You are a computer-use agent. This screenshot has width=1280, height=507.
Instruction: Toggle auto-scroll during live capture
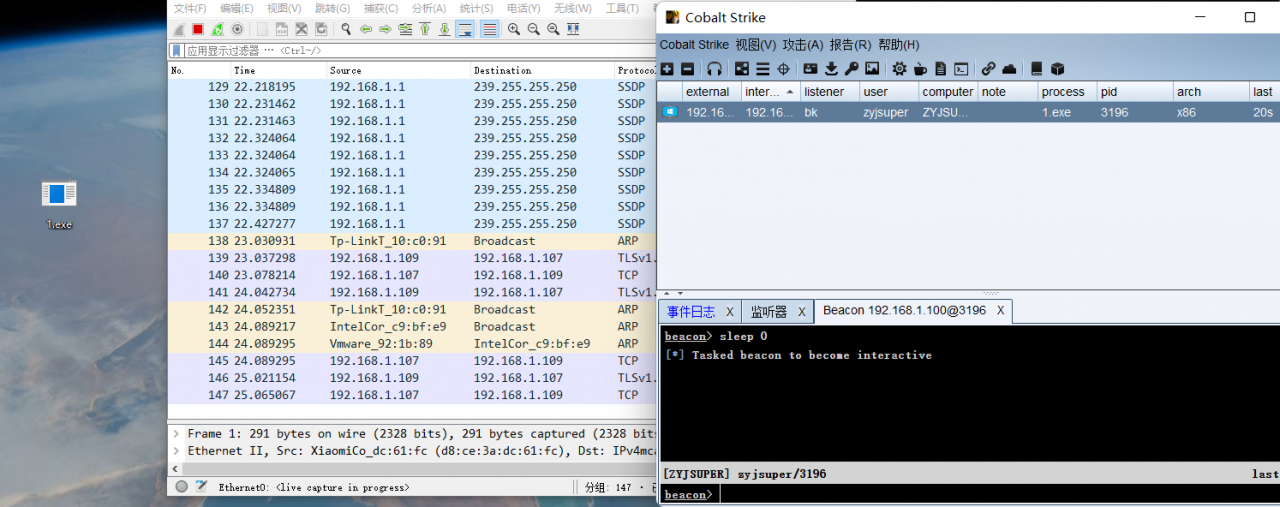point(465,30)
